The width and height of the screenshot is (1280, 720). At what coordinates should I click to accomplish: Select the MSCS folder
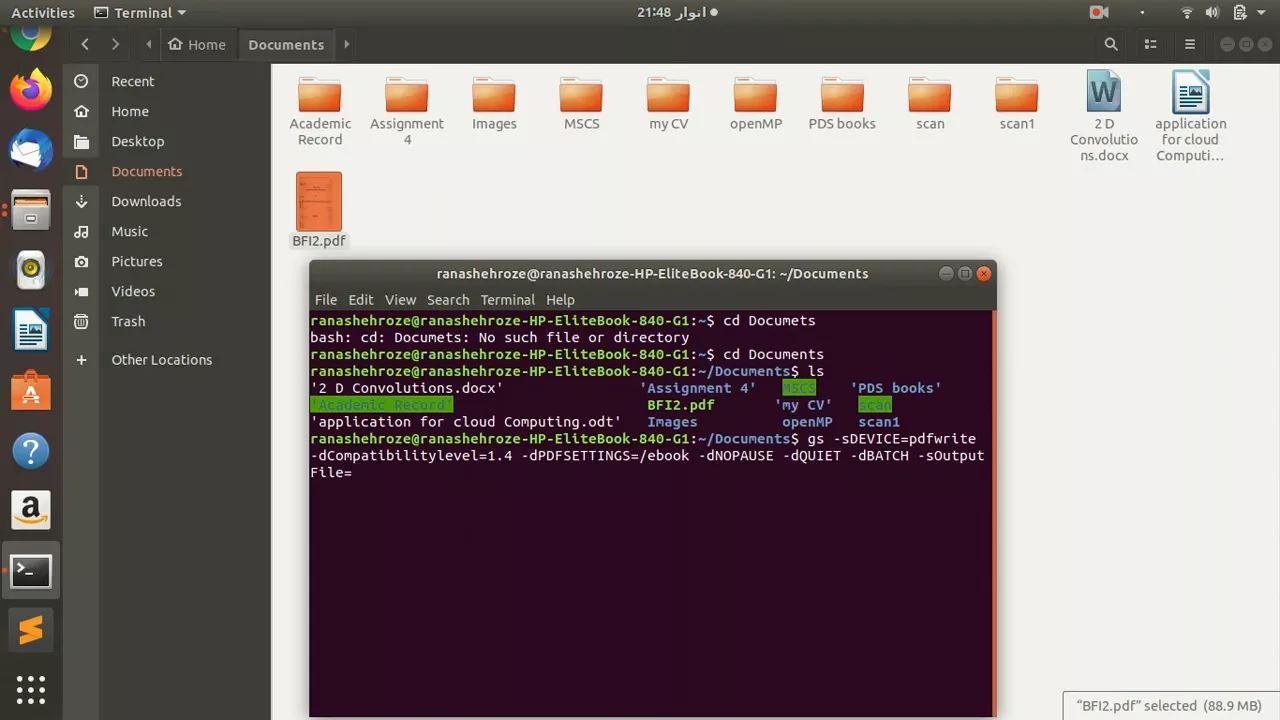[581, 104]
